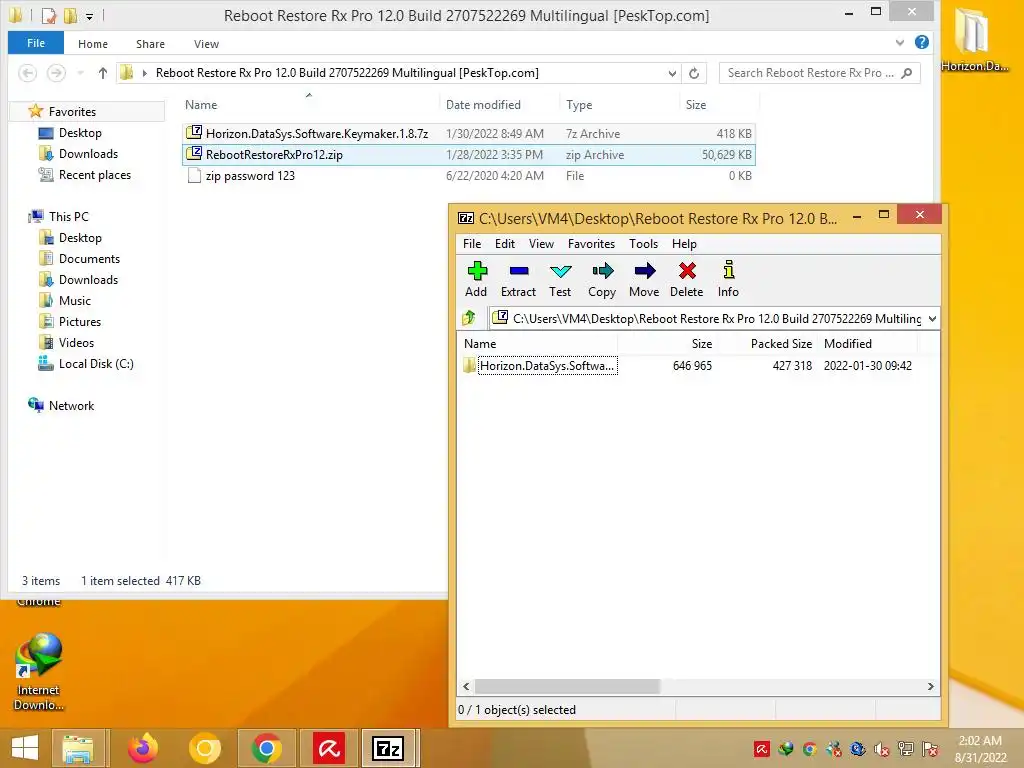Screen dimensions: 1024x768
Task: Click the 7-Zip Add toolbar icon
Action: pos(477,270)
